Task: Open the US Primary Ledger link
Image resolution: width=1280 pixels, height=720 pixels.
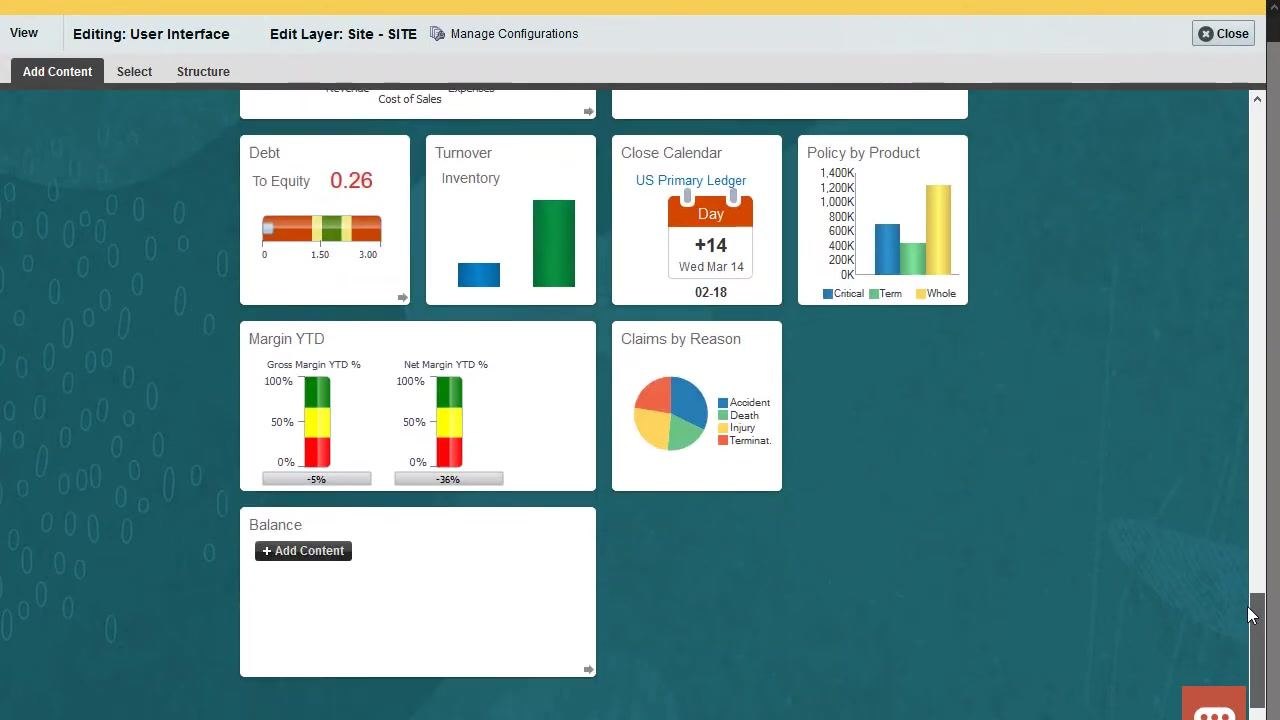Action: coord(691,181)
